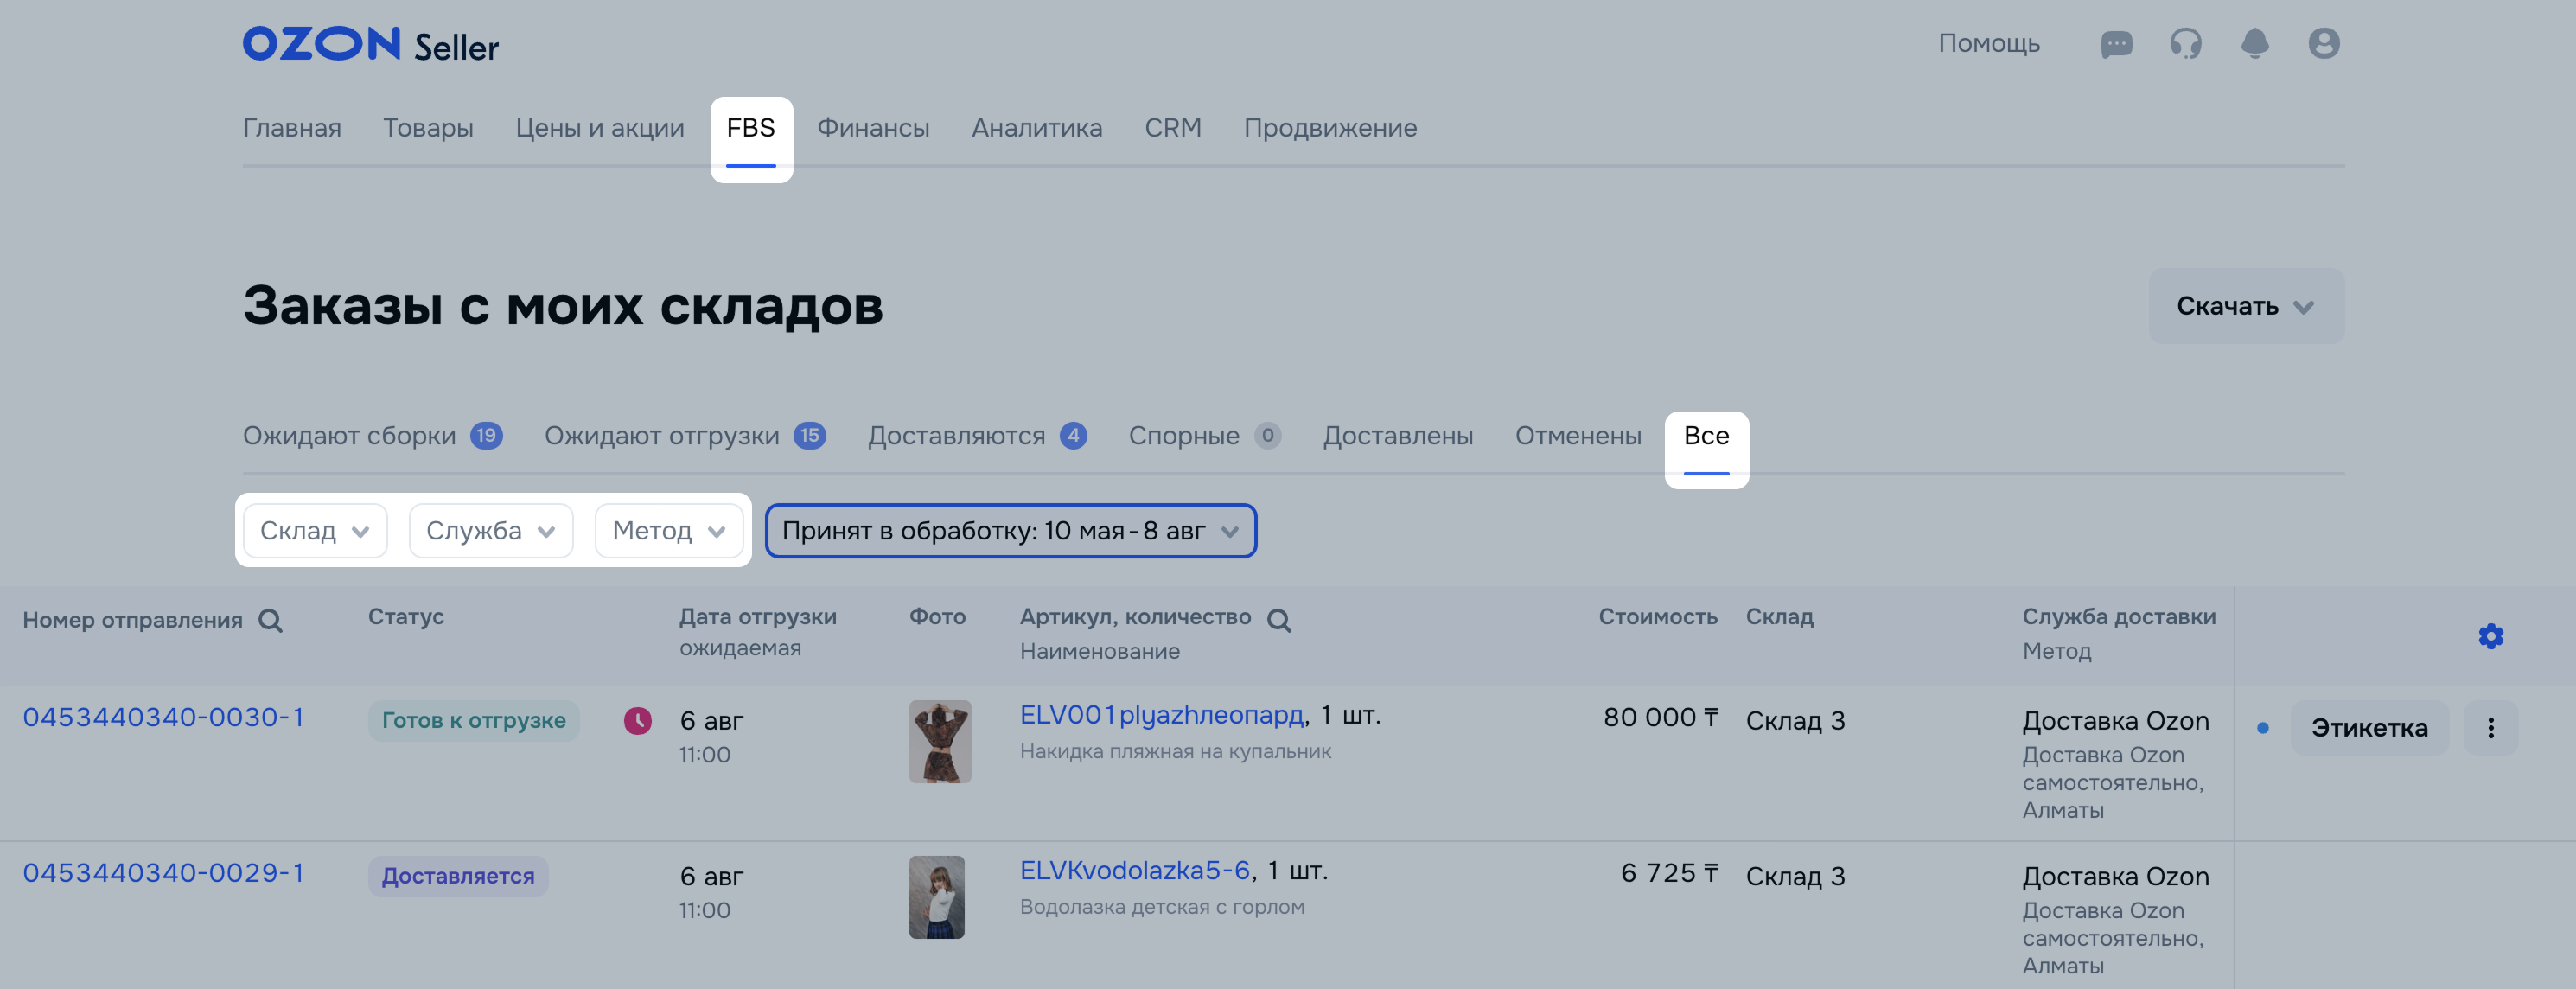Open article ELVKvodolazka5-6 link

tap(1135, 871)
